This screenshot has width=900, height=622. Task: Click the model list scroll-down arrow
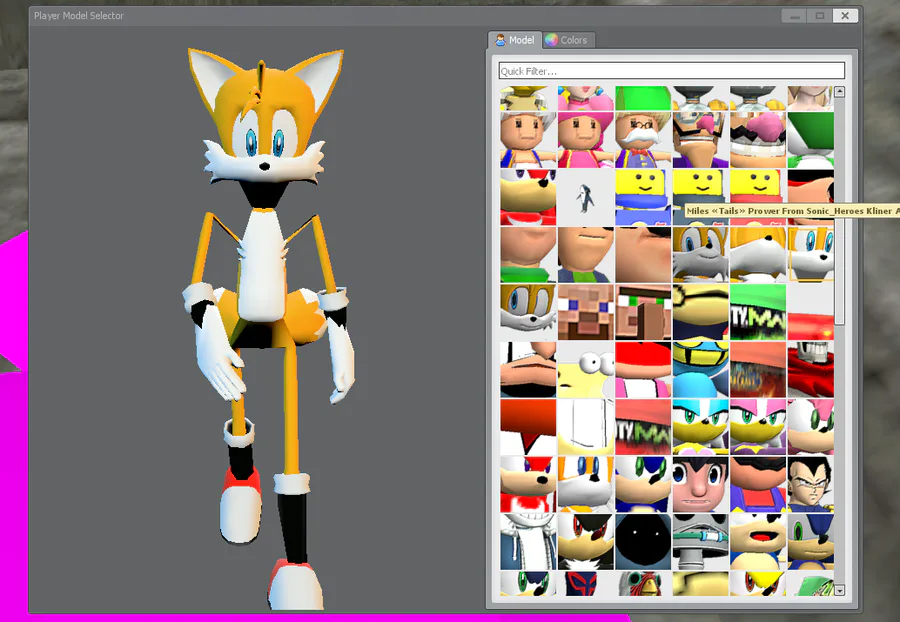pos(839,590)
